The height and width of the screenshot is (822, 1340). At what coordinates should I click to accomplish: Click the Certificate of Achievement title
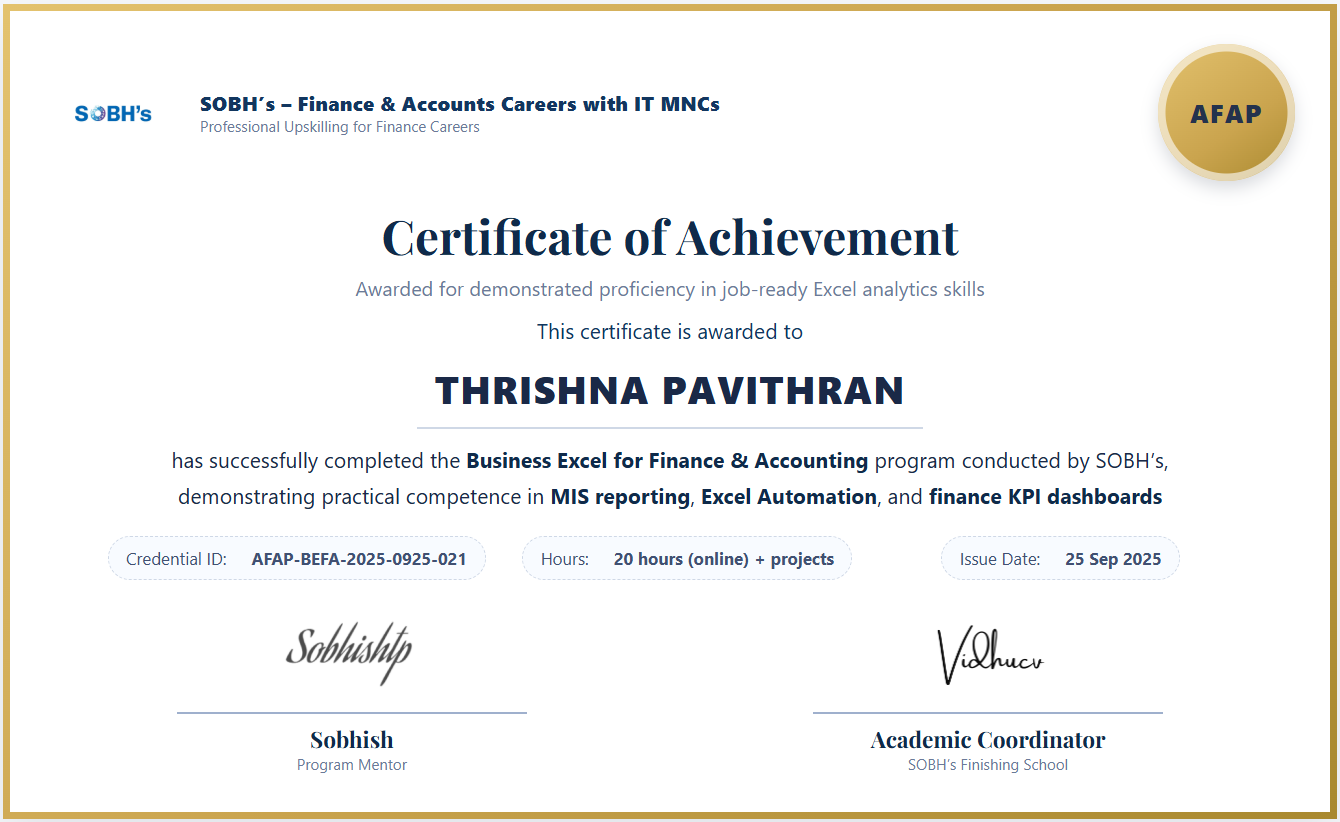[x=670, y=238]
